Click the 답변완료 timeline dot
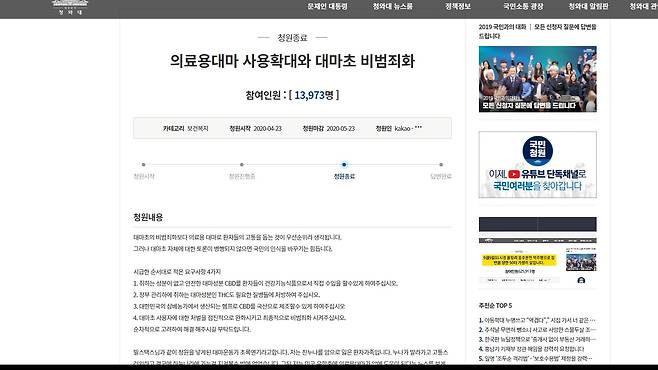Screen dimensions: 658x370 tap(441, 164)
